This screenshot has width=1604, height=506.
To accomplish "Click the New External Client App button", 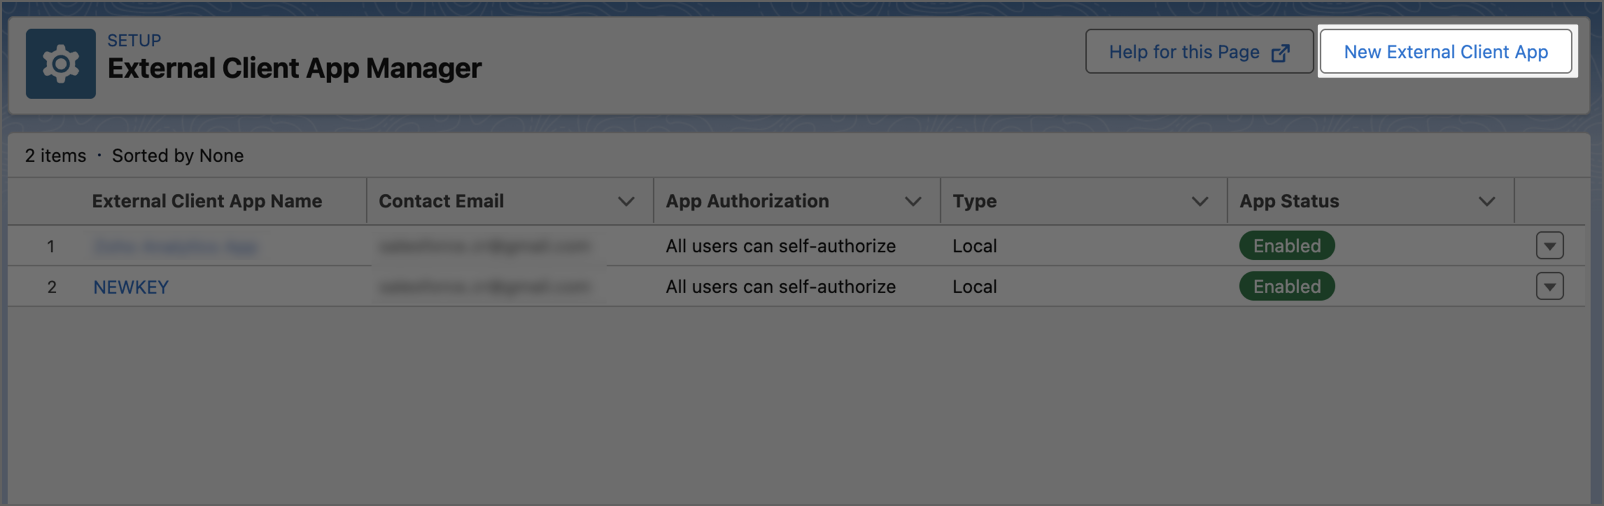I will click(x=1446, y=52).
